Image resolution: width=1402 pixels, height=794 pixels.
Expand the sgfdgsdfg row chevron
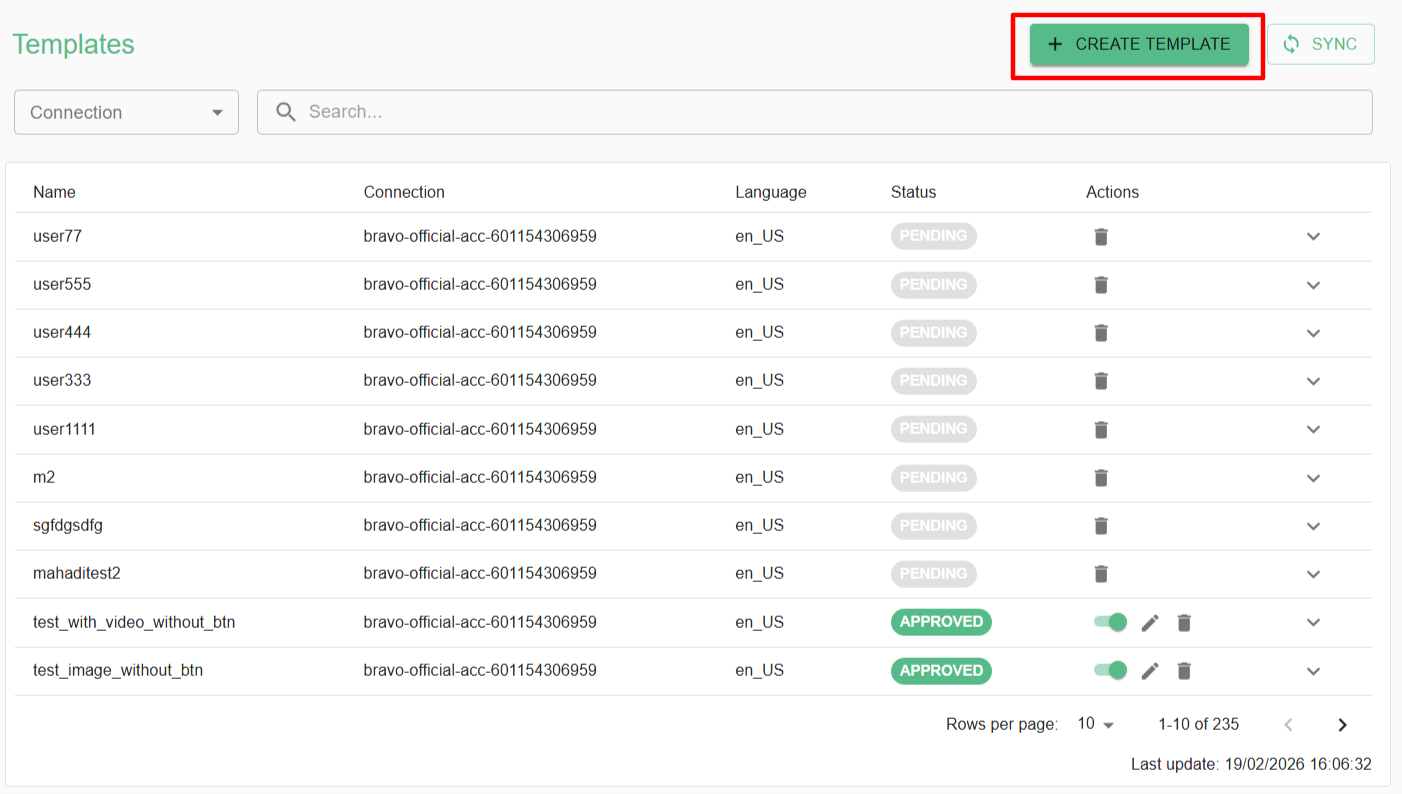1313,526
